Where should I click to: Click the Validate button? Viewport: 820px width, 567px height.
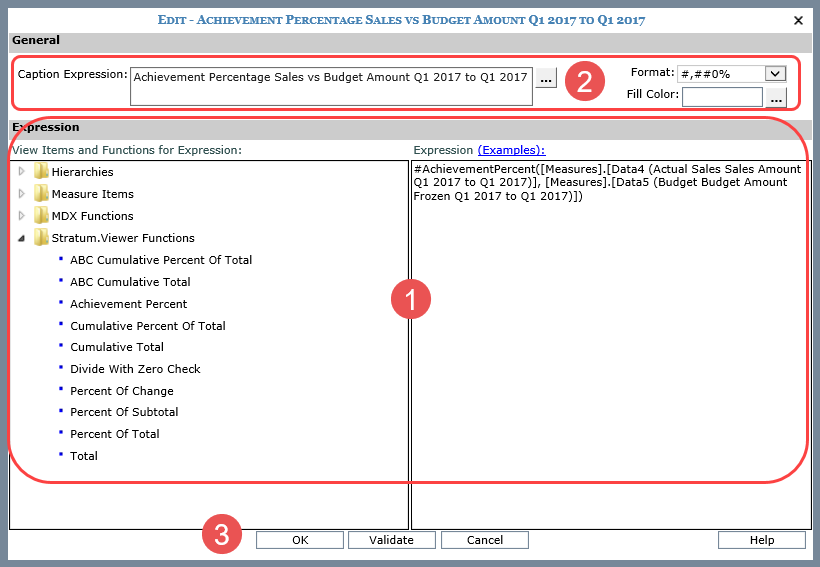(391, 540)
